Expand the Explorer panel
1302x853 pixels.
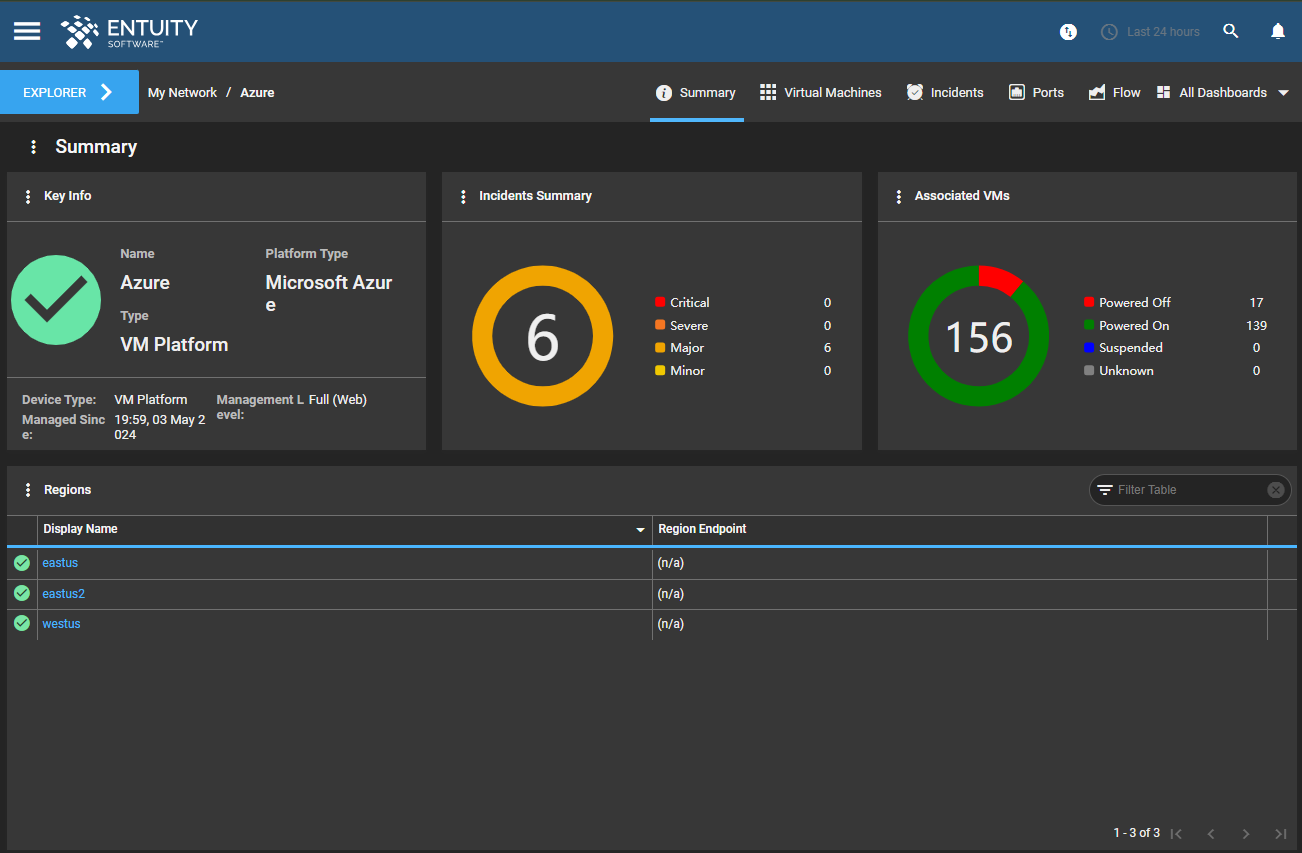coord(69,92)
